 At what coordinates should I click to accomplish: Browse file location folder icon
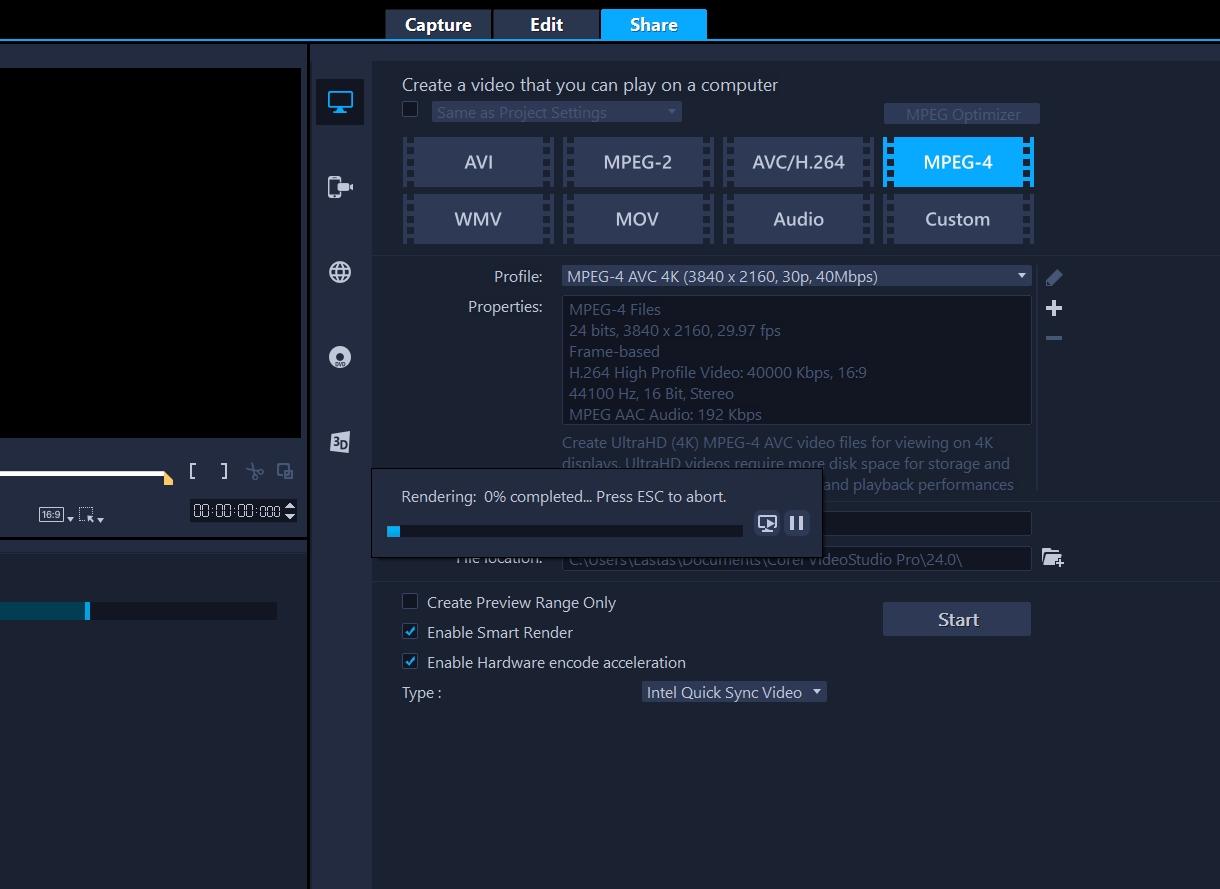pyautogui.click(x=1052, y=558)
